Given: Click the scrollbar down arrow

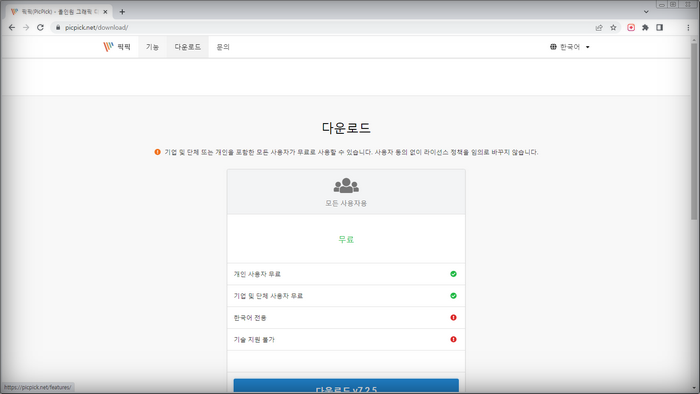Looking at the screenshot, I should [694, 388].
